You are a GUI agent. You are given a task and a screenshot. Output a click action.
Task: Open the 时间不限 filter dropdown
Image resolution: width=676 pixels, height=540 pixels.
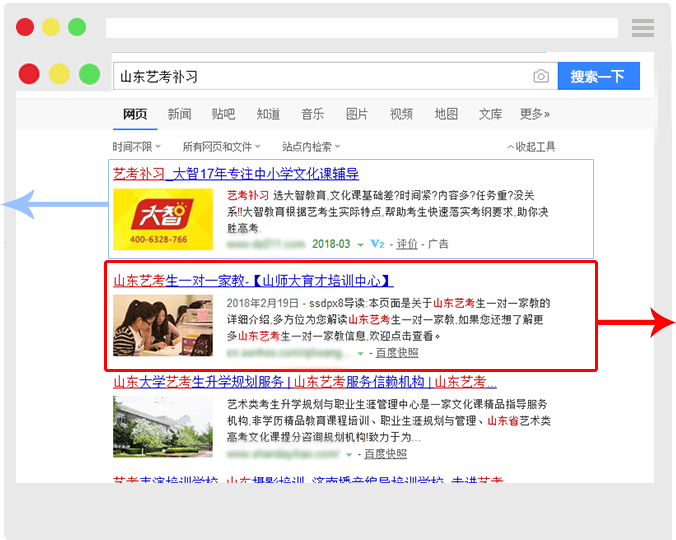[x=136, y=147]
